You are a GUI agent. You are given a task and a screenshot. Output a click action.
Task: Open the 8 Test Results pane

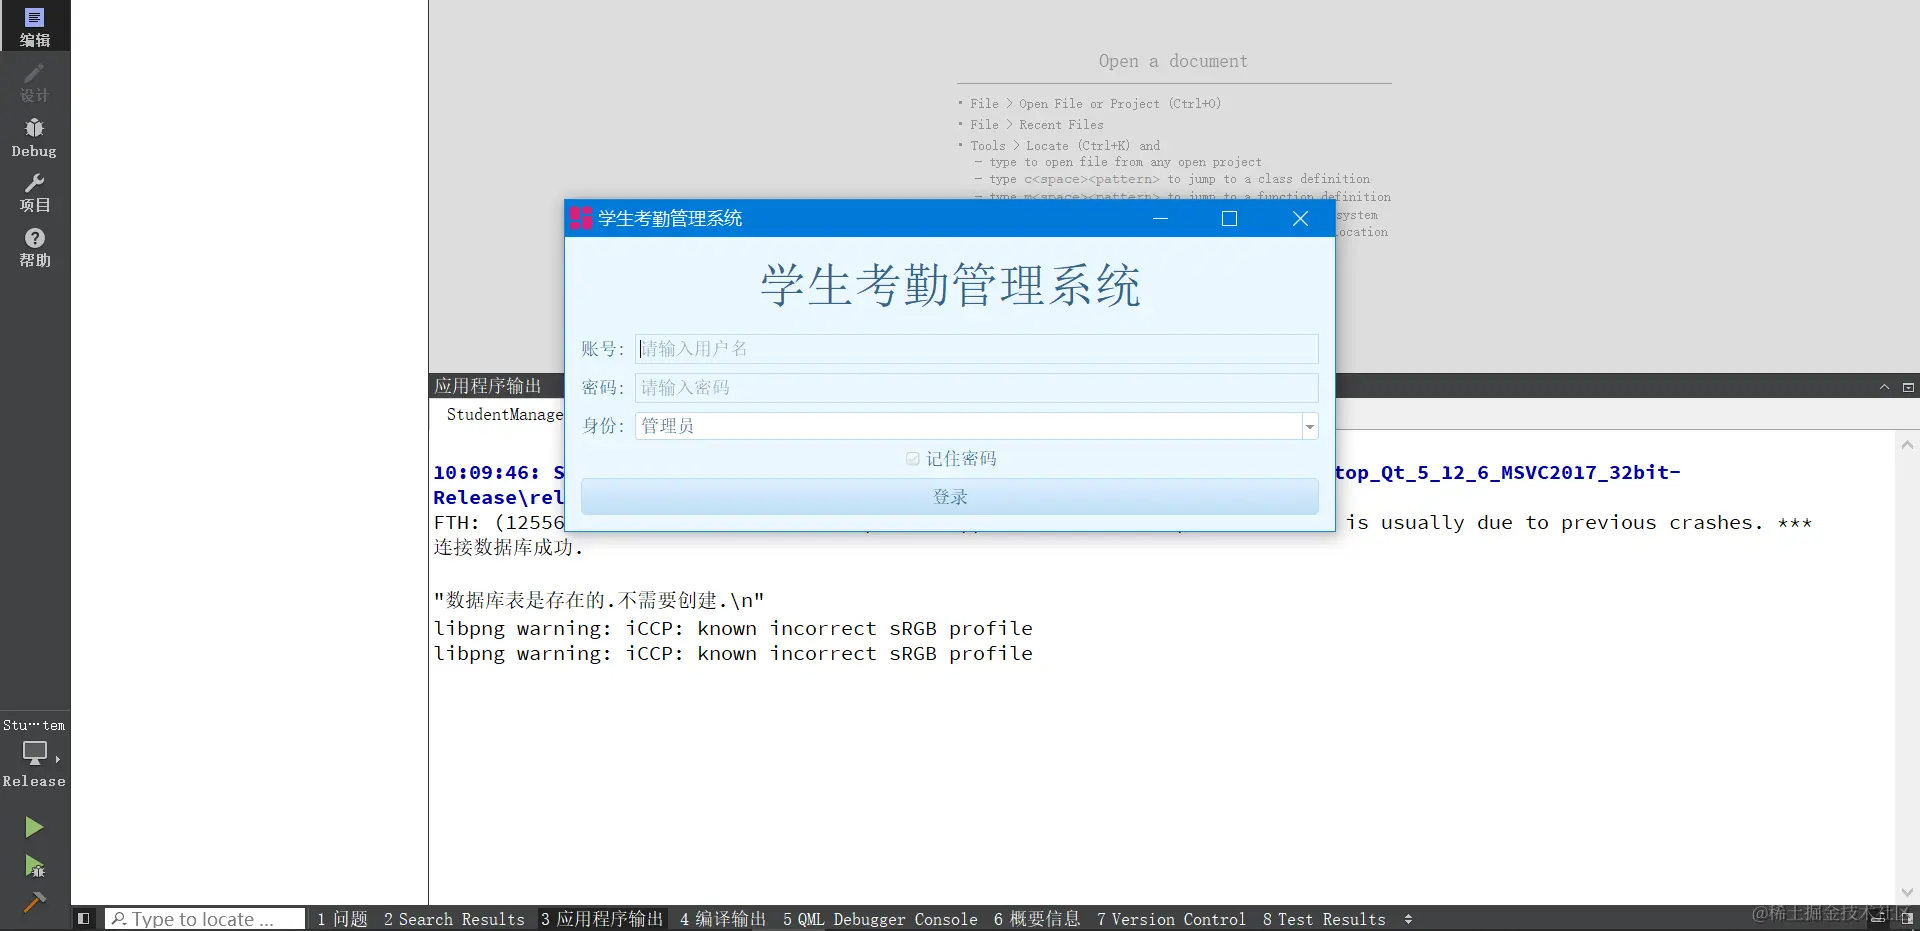(1324, 918)
